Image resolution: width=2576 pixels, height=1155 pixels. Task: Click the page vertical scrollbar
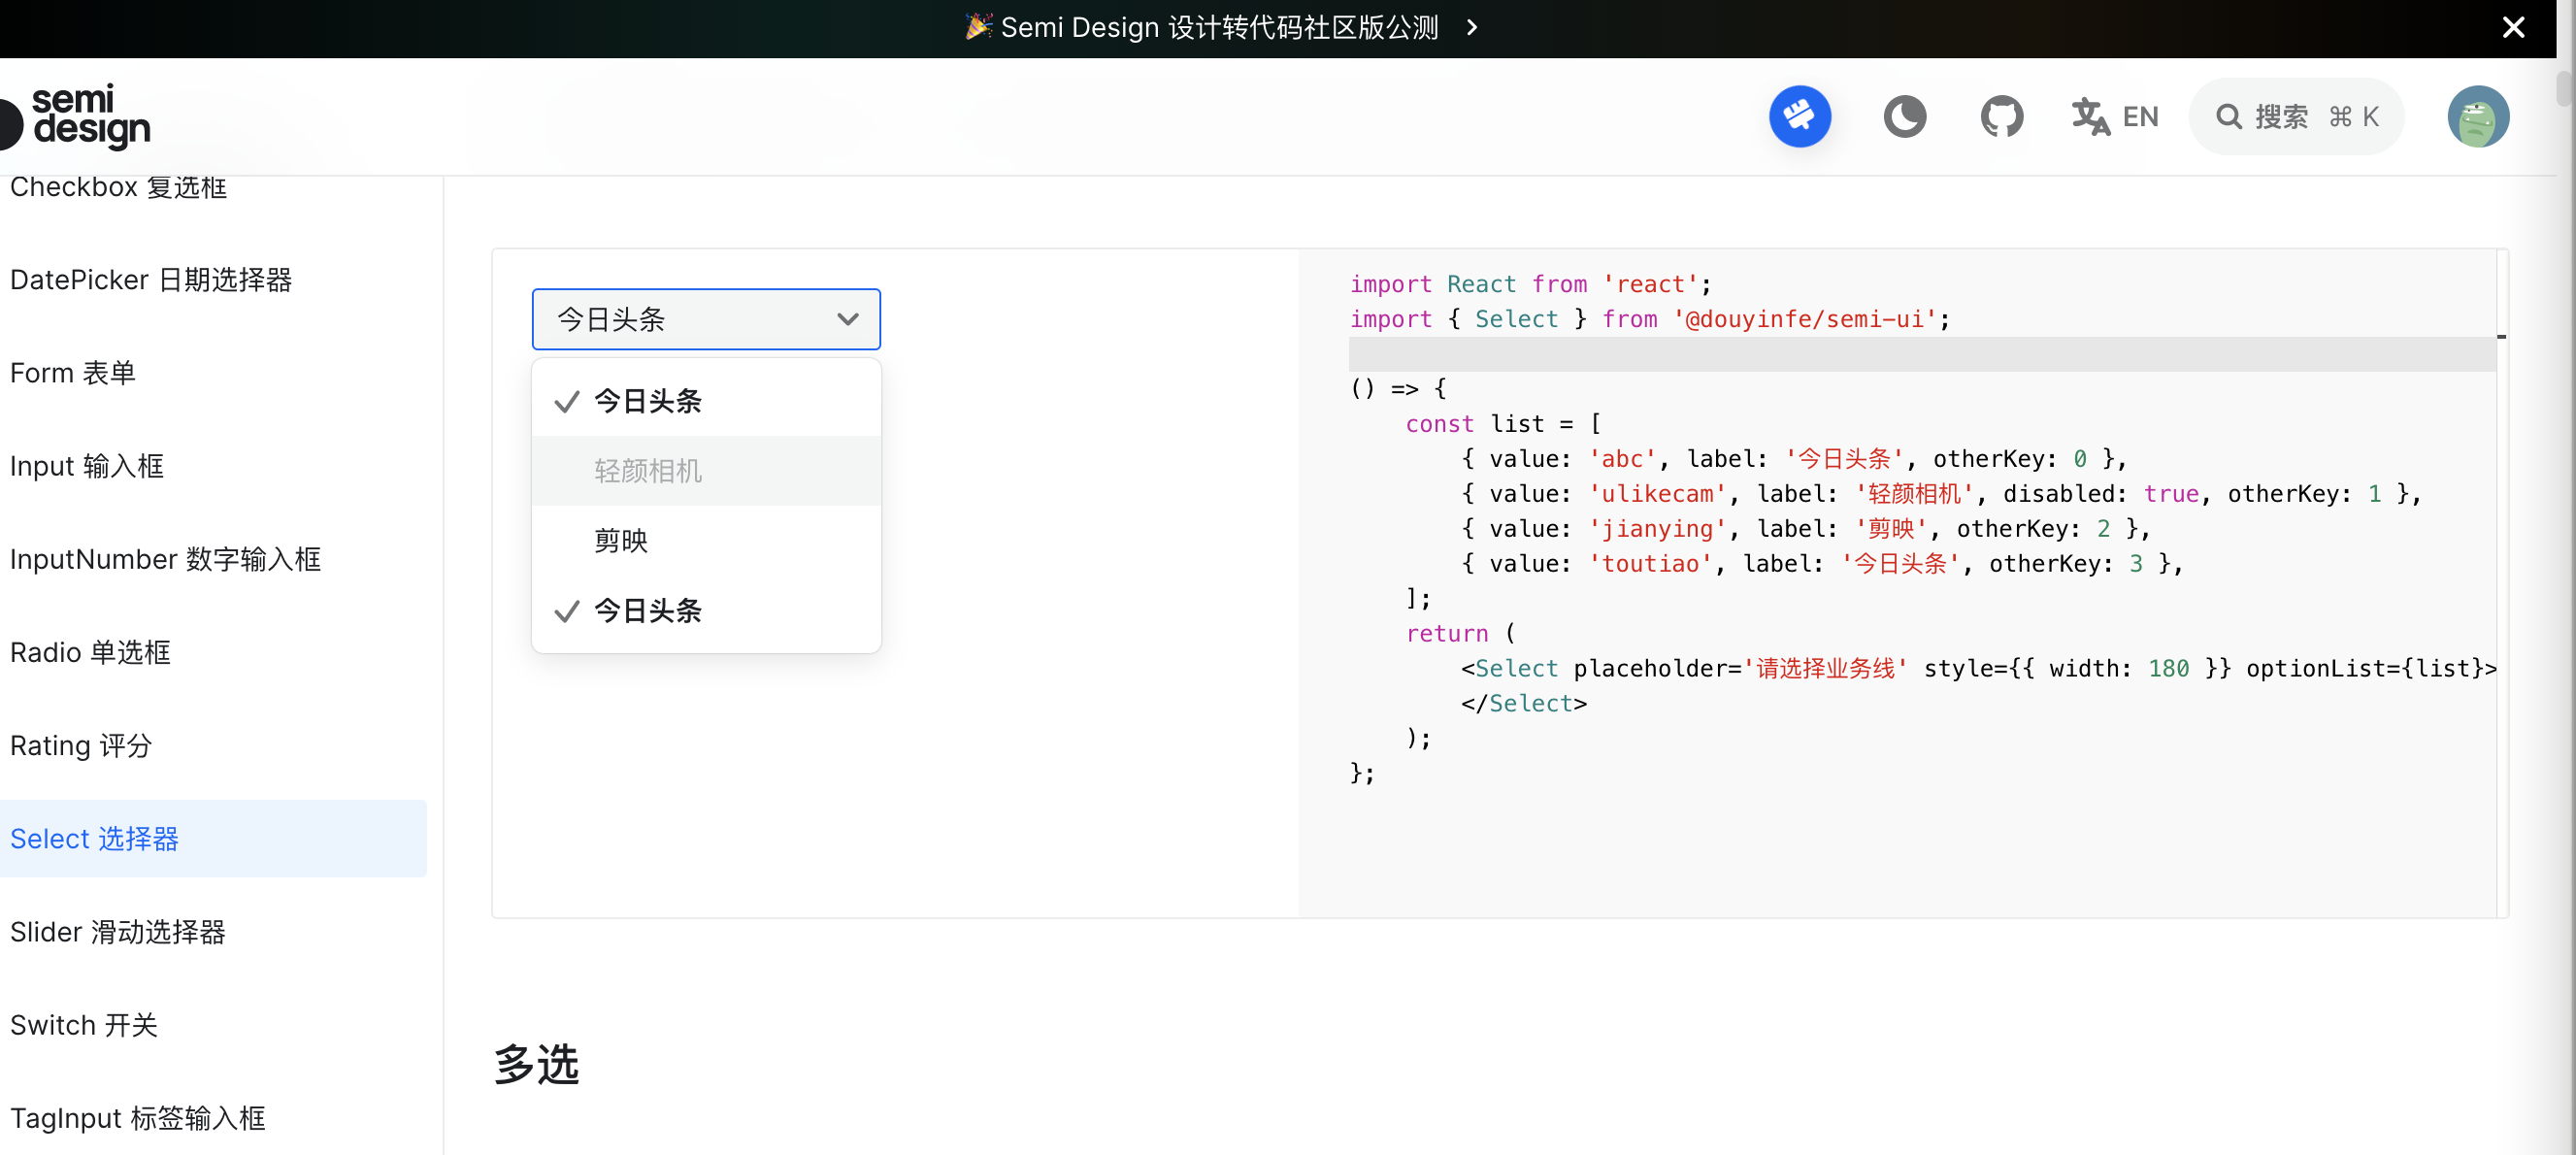[x=2565, y=88]
